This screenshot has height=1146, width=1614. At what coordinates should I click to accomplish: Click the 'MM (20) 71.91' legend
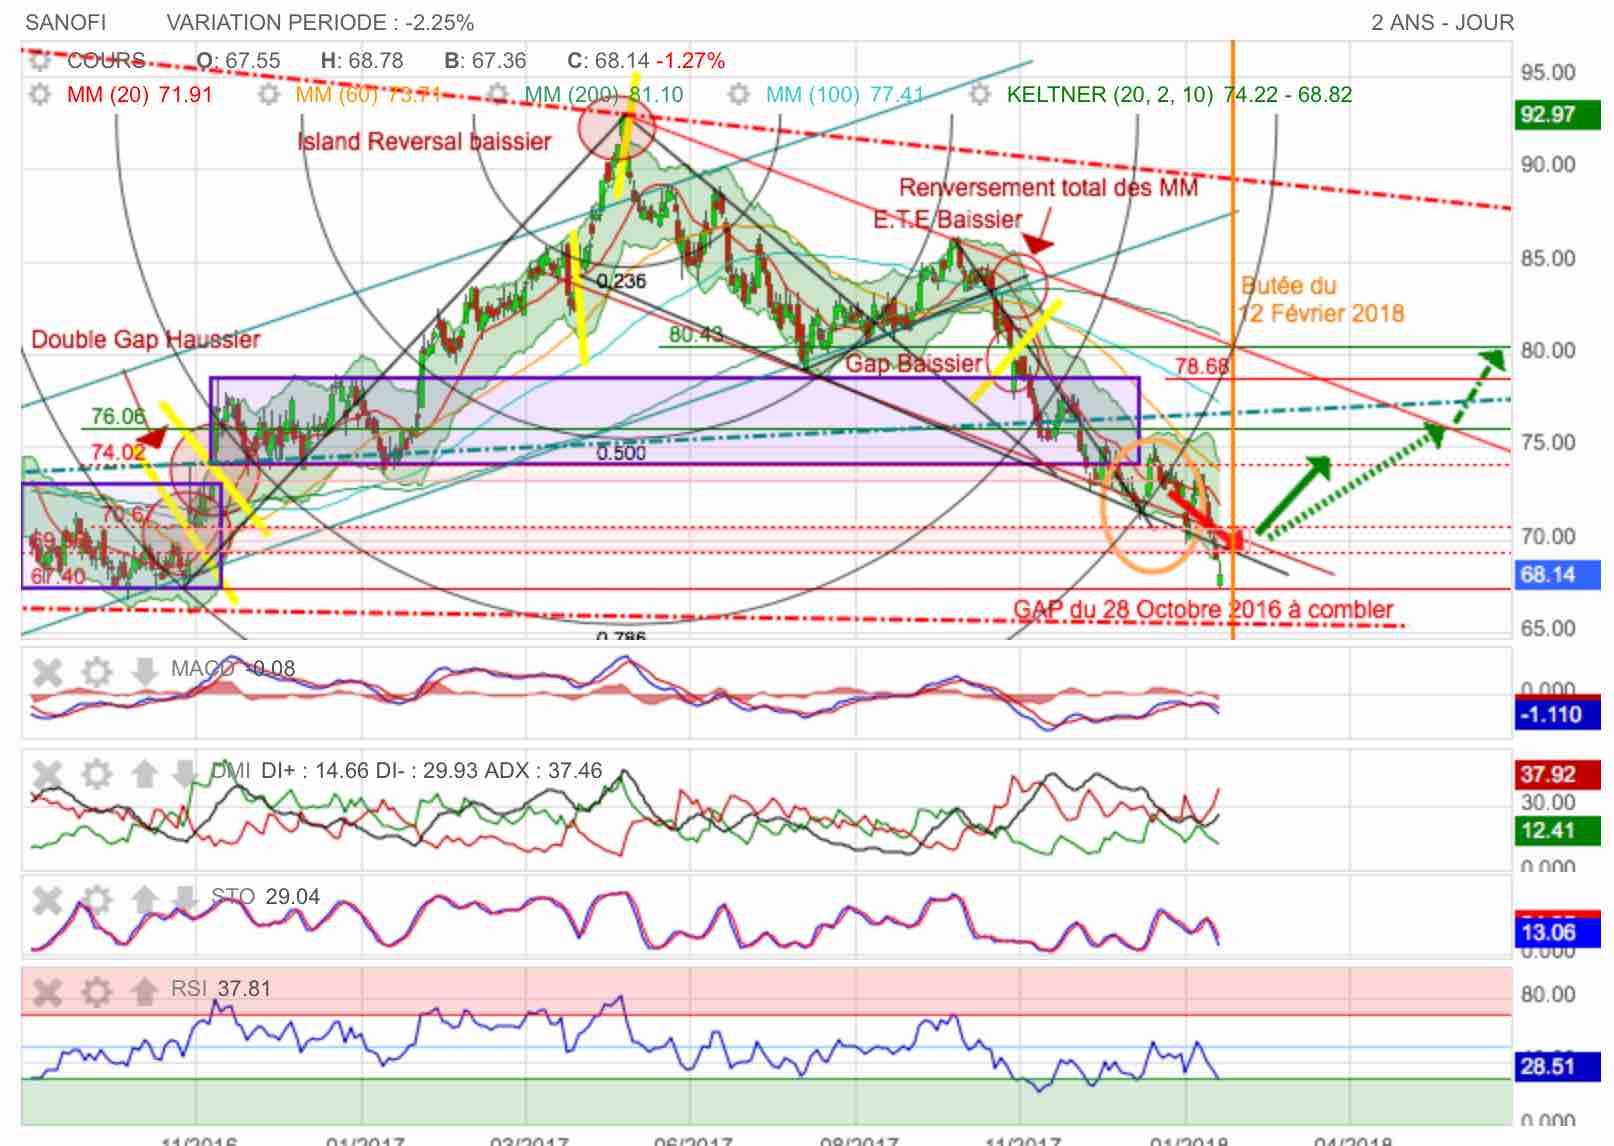140,95
